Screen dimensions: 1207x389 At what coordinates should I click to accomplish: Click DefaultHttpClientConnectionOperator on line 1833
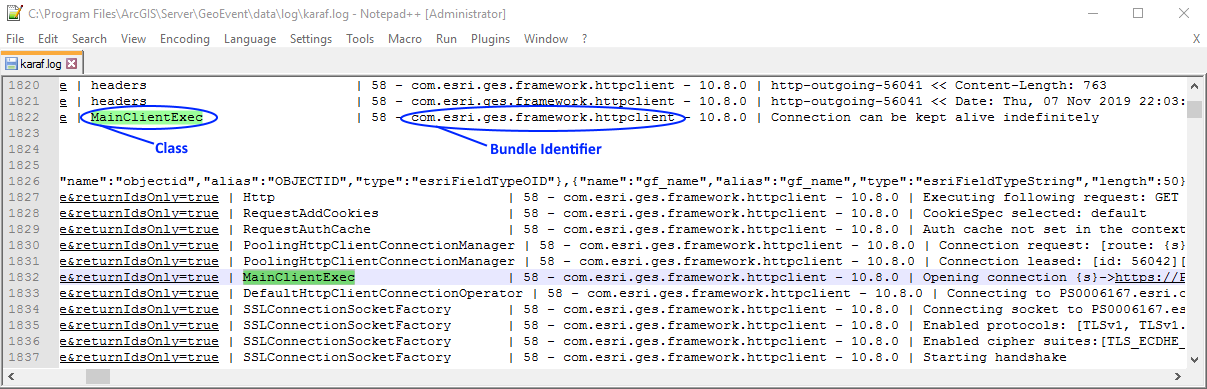[383, 293]
